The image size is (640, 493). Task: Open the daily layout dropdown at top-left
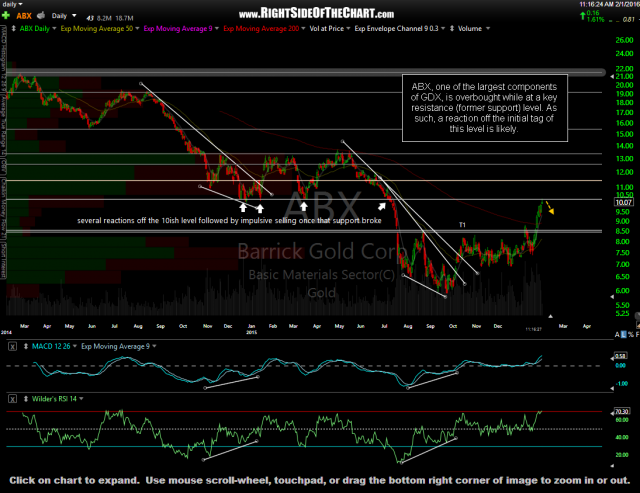[20, 4]
